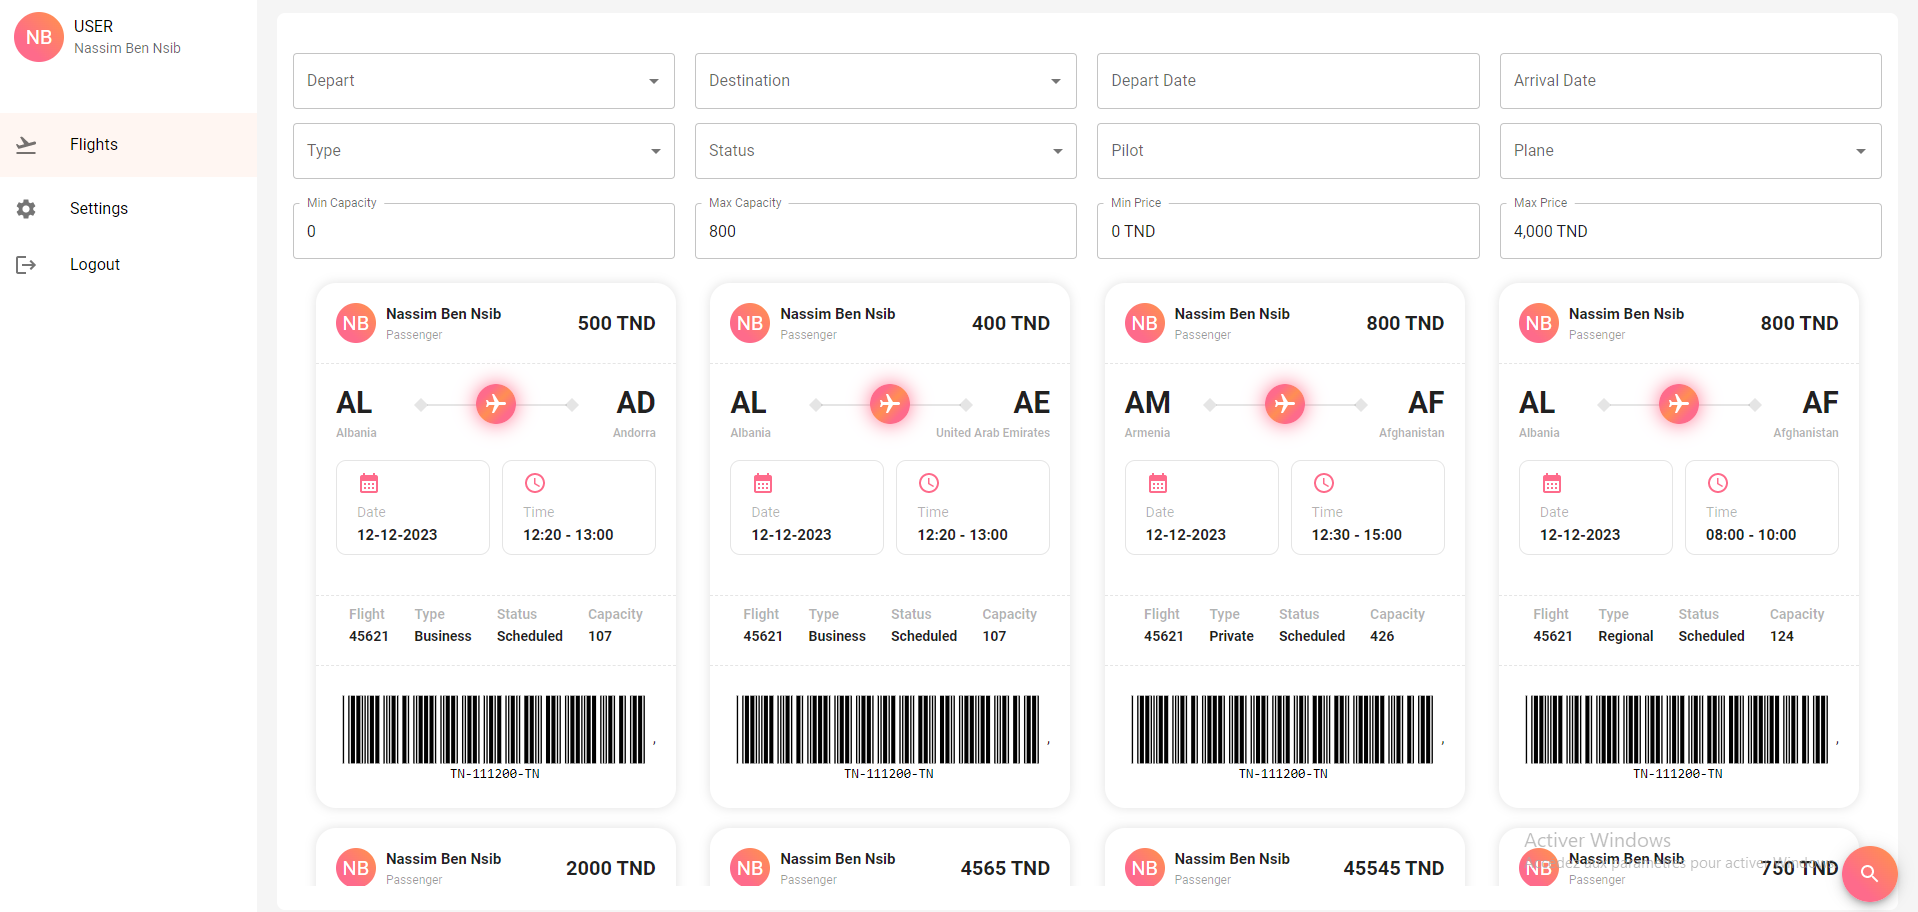Open the Depart dropdown
The image size is (1918, 912).
pos(483,81)
